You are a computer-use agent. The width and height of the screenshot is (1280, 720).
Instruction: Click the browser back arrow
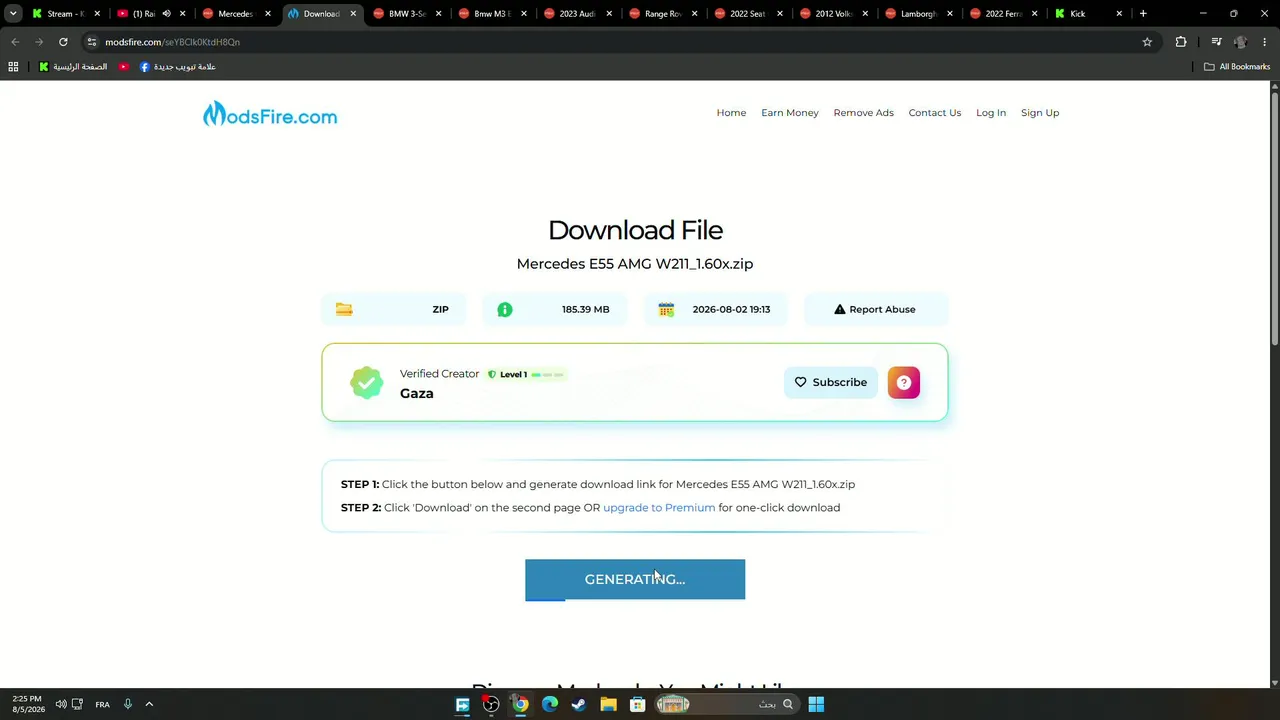15,42
